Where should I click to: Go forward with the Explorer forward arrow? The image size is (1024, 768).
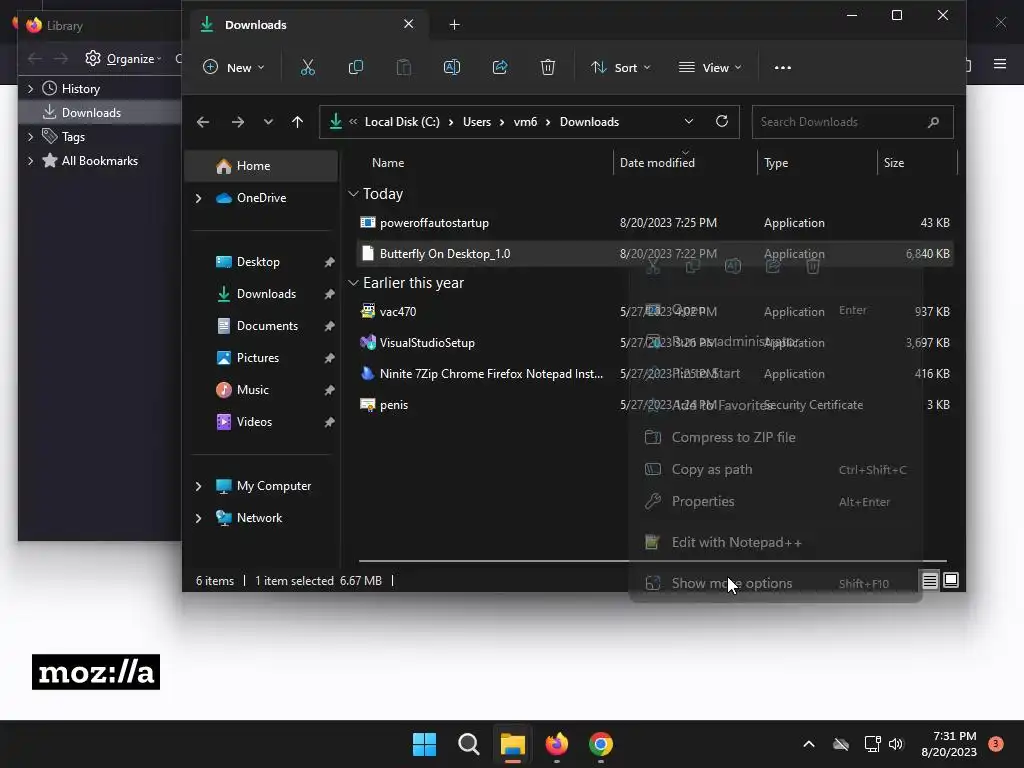tap(238, 122)
